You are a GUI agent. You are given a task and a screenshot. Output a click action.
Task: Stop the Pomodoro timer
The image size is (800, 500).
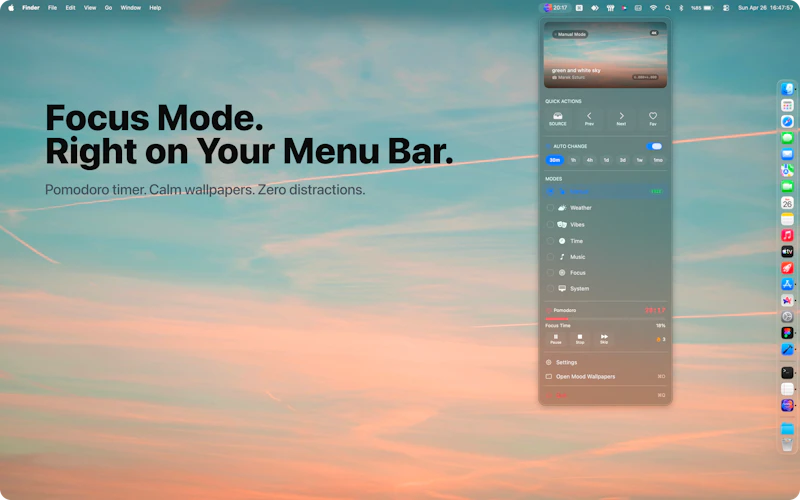coord(580,339)
